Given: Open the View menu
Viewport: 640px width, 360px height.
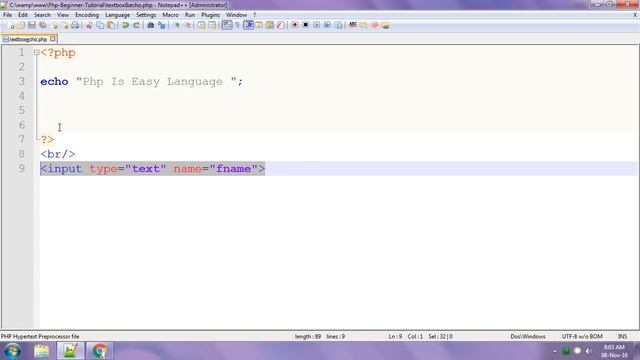Looking at the screenshot, I should [x=62, y=15].
